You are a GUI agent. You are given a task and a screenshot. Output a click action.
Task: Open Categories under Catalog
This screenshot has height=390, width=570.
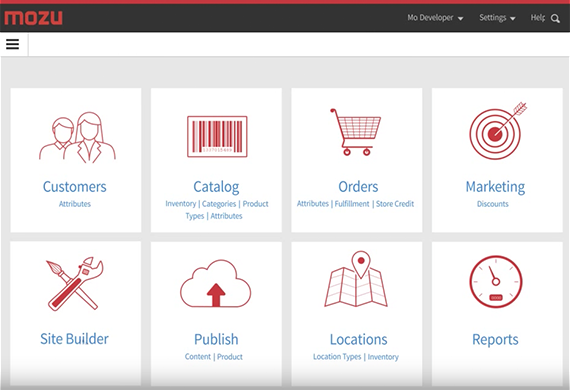pos(219,204)
